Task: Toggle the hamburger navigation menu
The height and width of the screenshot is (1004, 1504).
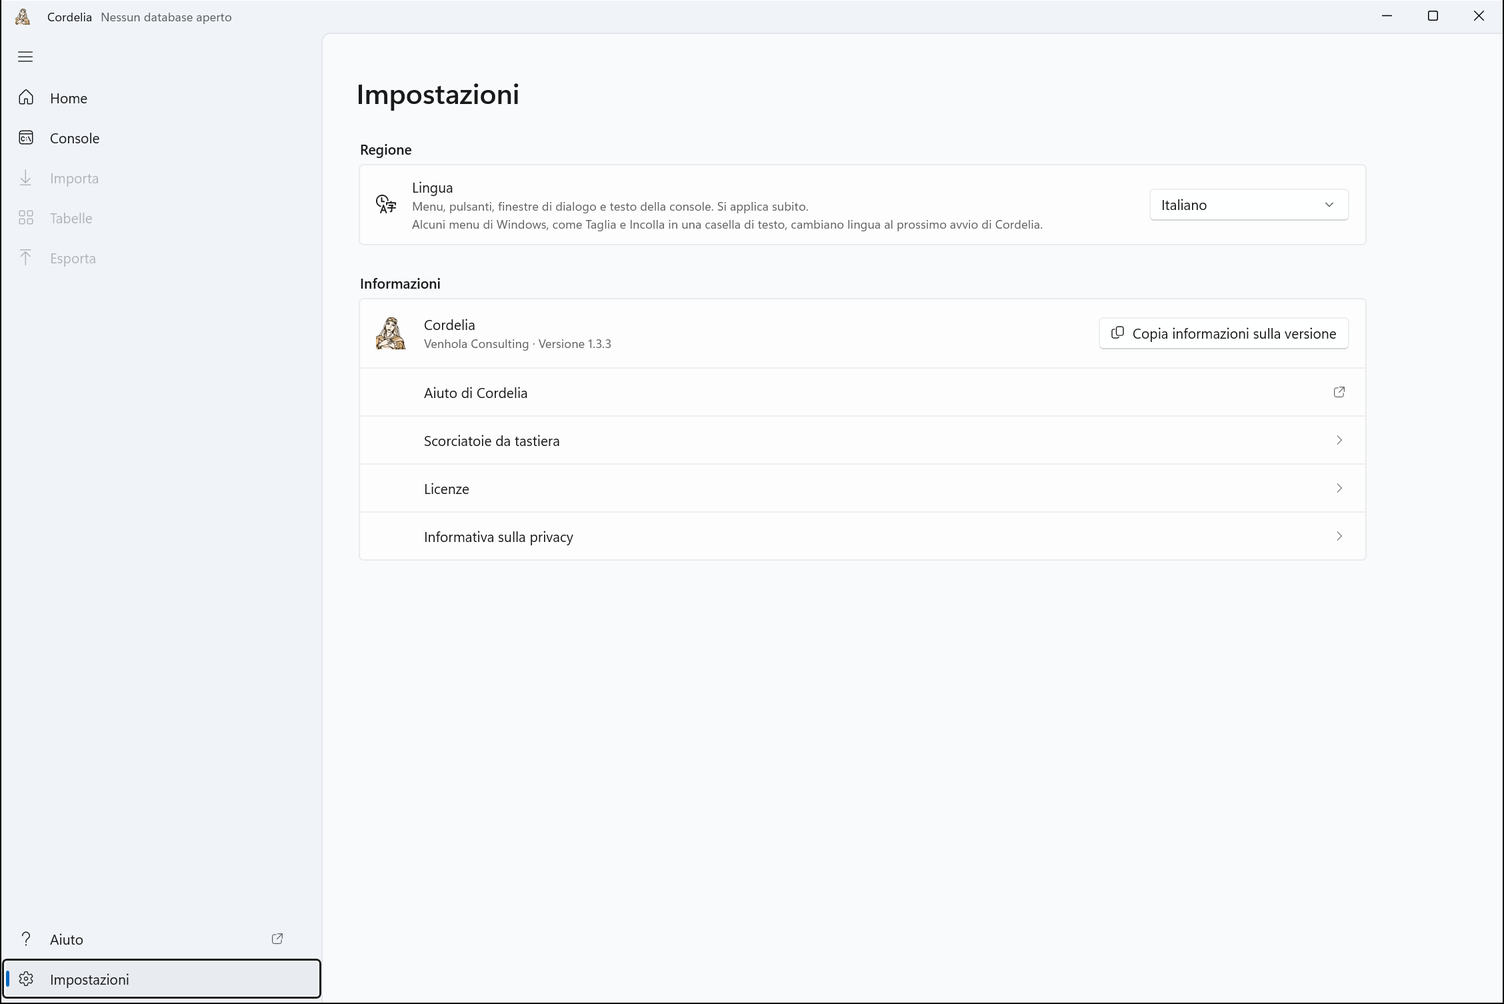Action: 26,57
